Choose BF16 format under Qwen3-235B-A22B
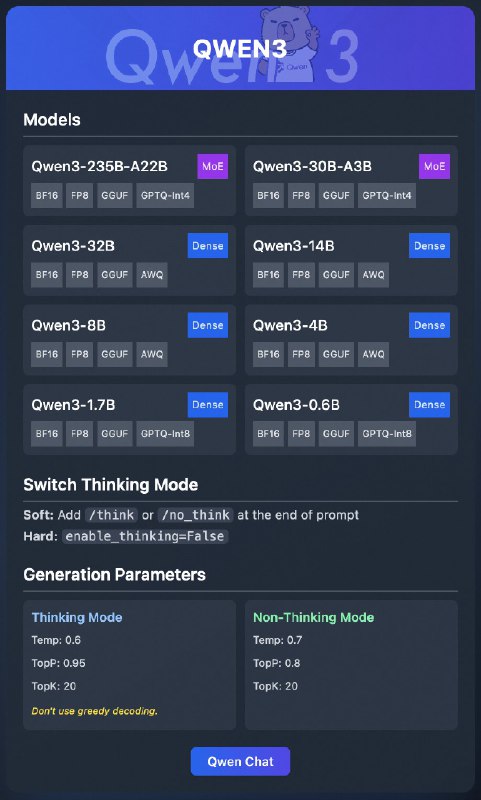The image size is (481, 800). (x=47, y=195)
